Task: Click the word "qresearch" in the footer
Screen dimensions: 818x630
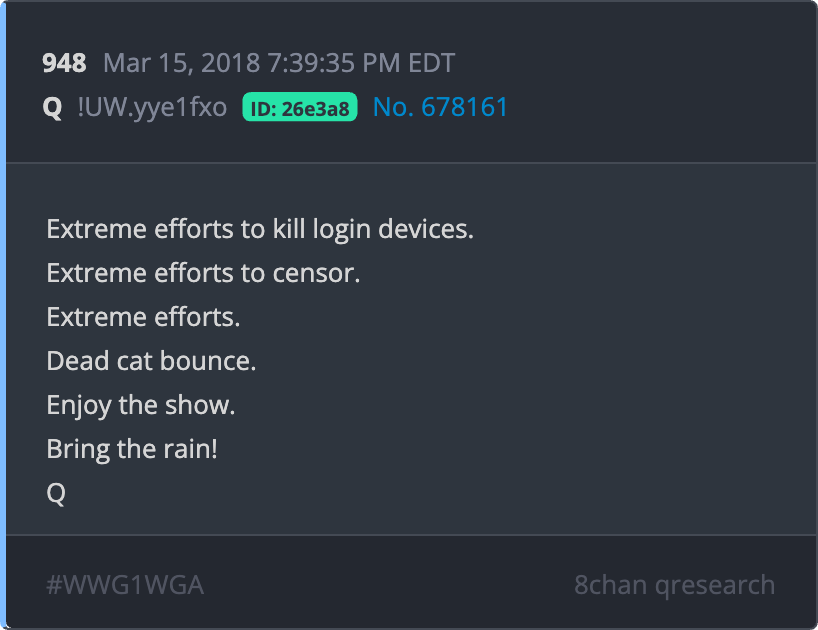Action: click(x=715, y=586)
